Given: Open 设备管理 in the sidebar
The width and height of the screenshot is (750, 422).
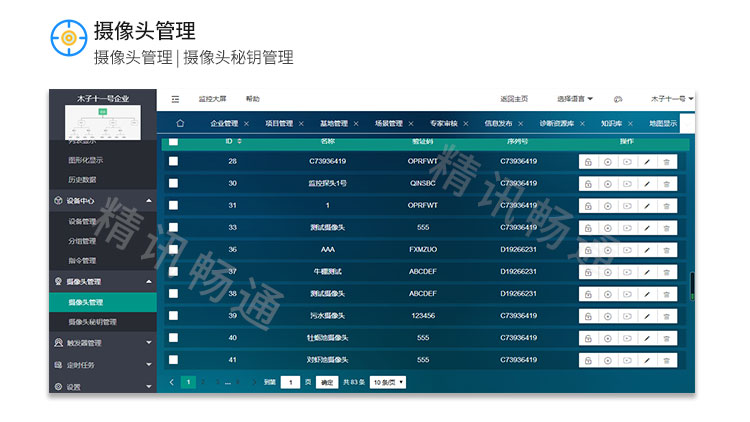Looking at the screenshot, I should coord(82,222).
